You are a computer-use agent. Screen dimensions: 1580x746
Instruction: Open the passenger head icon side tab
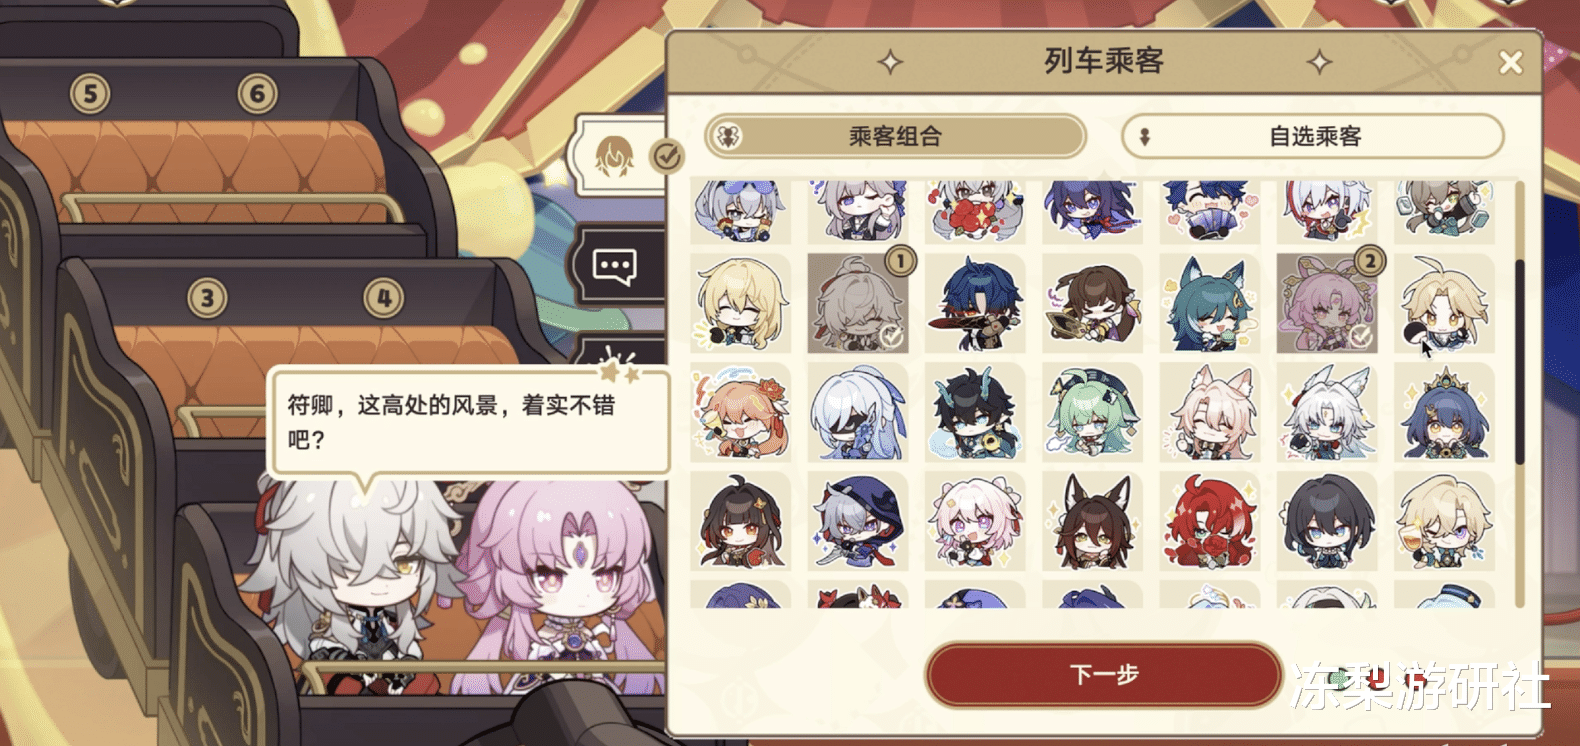point(616,155)
